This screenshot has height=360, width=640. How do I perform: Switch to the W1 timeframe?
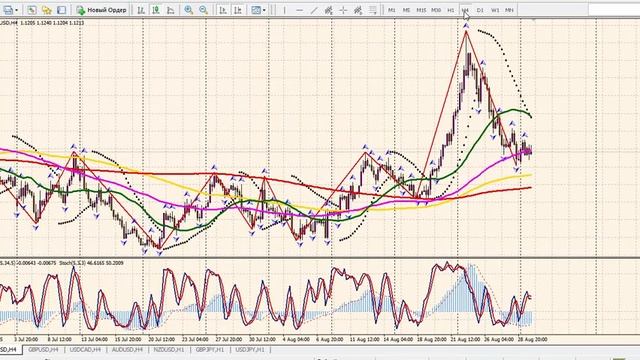click(x=495, y=10)
